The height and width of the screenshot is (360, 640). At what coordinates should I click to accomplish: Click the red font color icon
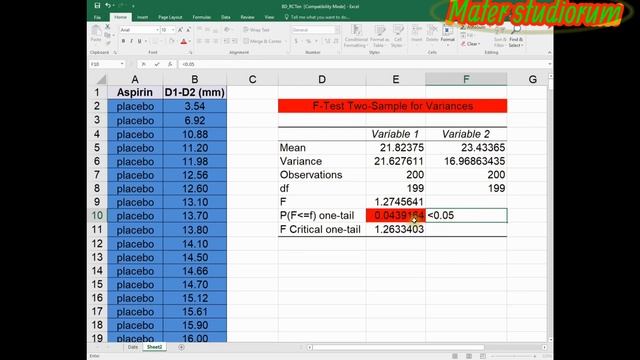pyautogui.click(x=183, y=41)
